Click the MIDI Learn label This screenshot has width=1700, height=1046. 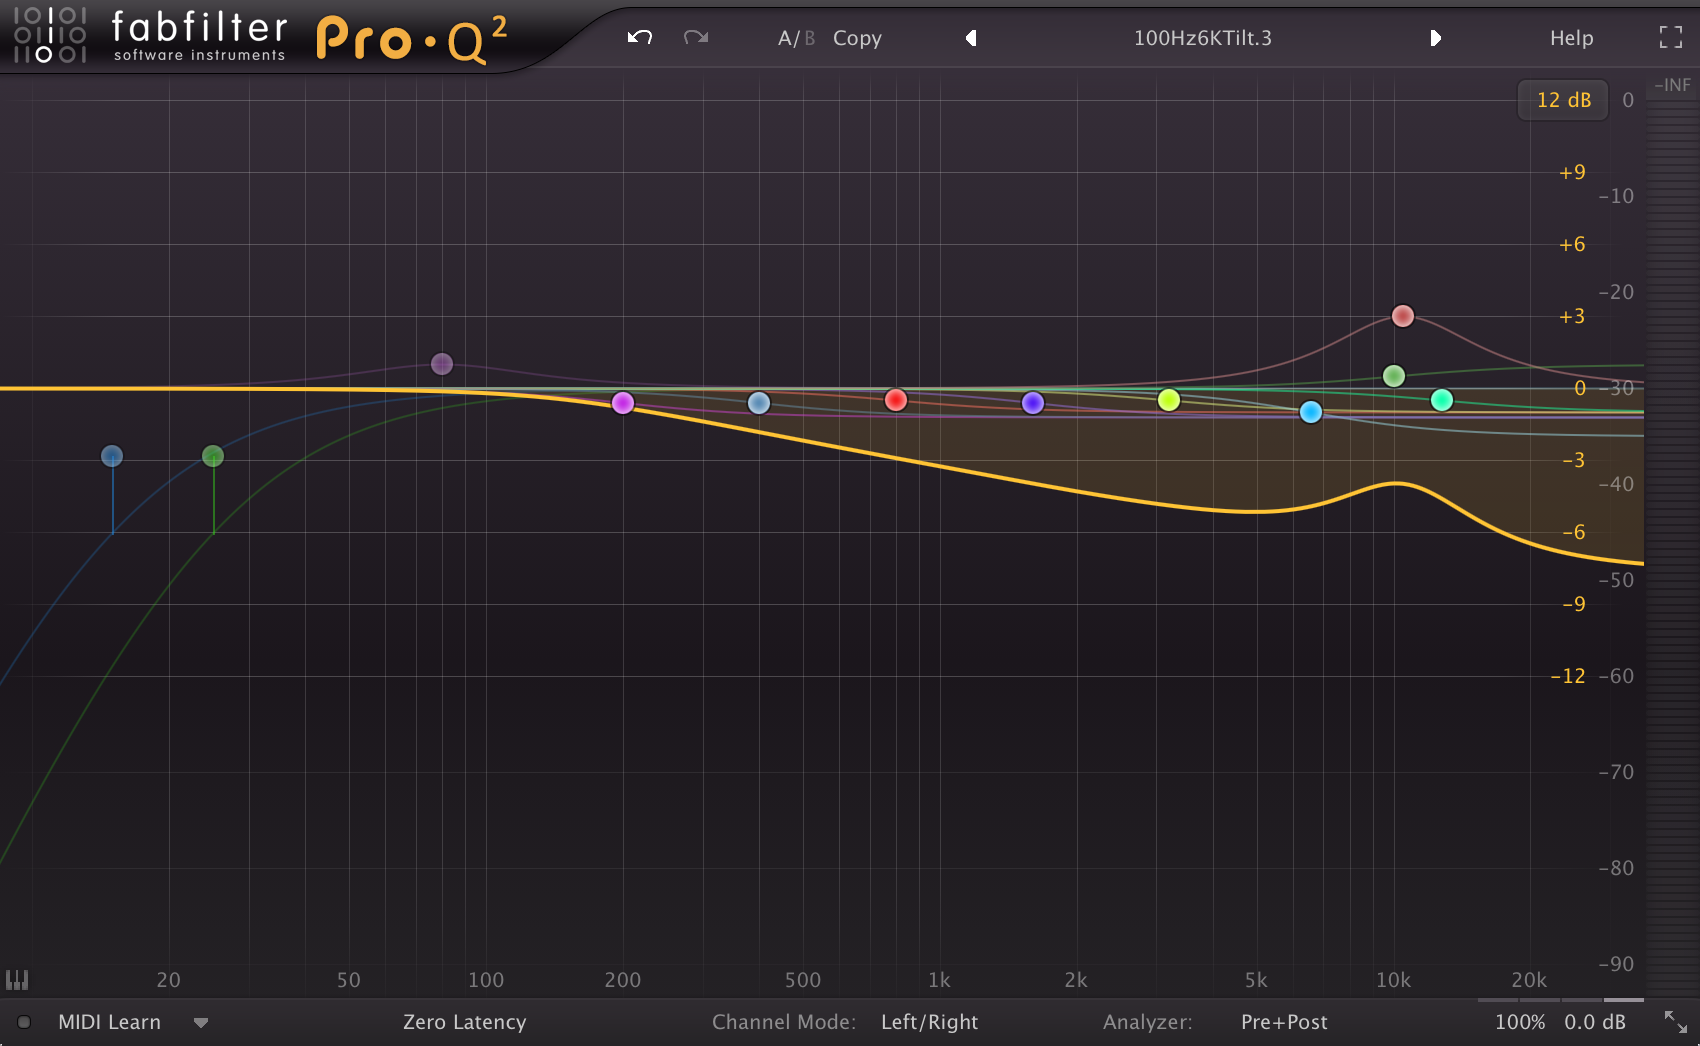pyautogui.click(x=109, y=1022)
